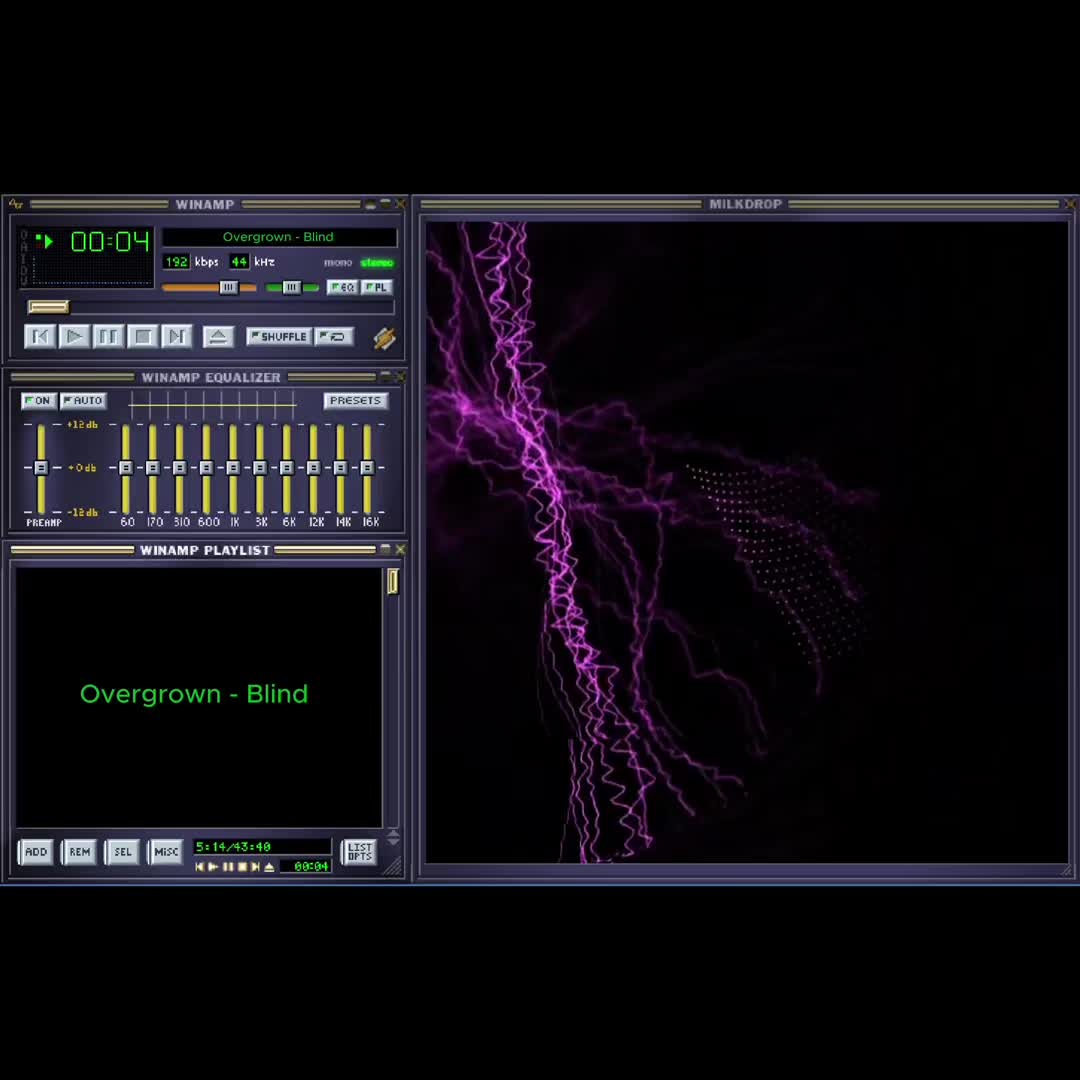Click the Milkdrop visualization area
The image size is (1080, 1080).
coord(747,542)
